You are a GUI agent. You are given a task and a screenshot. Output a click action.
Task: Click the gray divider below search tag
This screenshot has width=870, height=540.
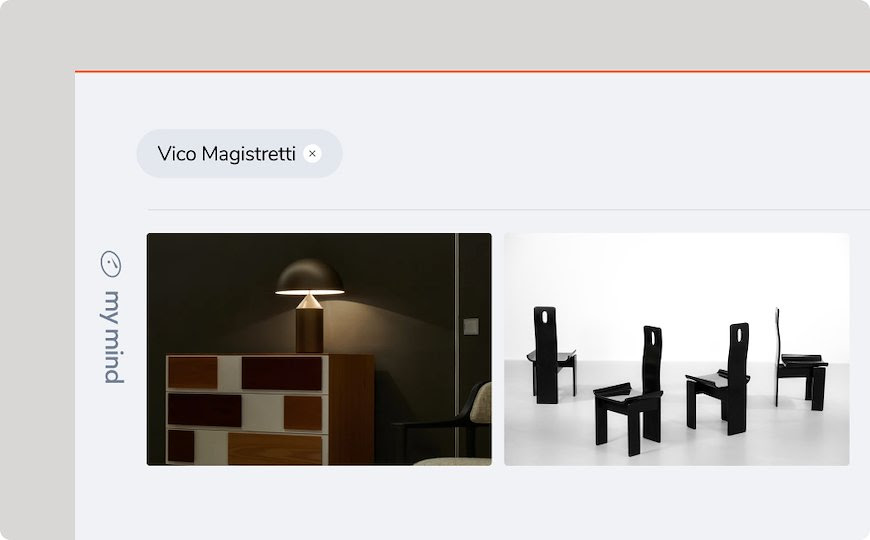tap(508, 210)
